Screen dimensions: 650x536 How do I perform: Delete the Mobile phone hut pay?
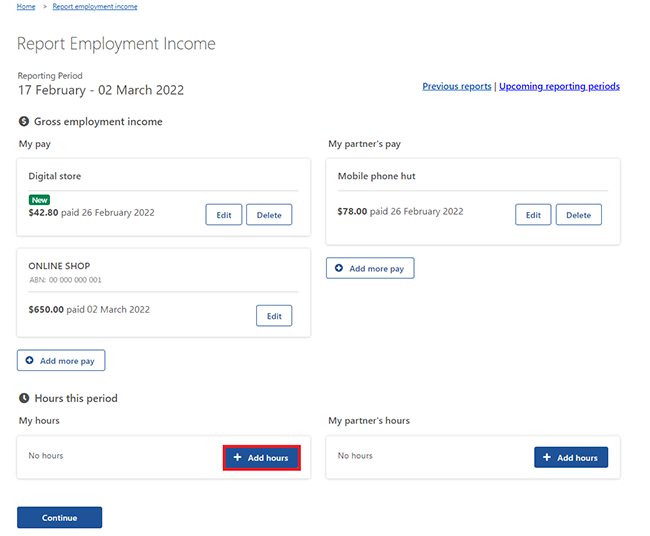(x=579, y=214)
